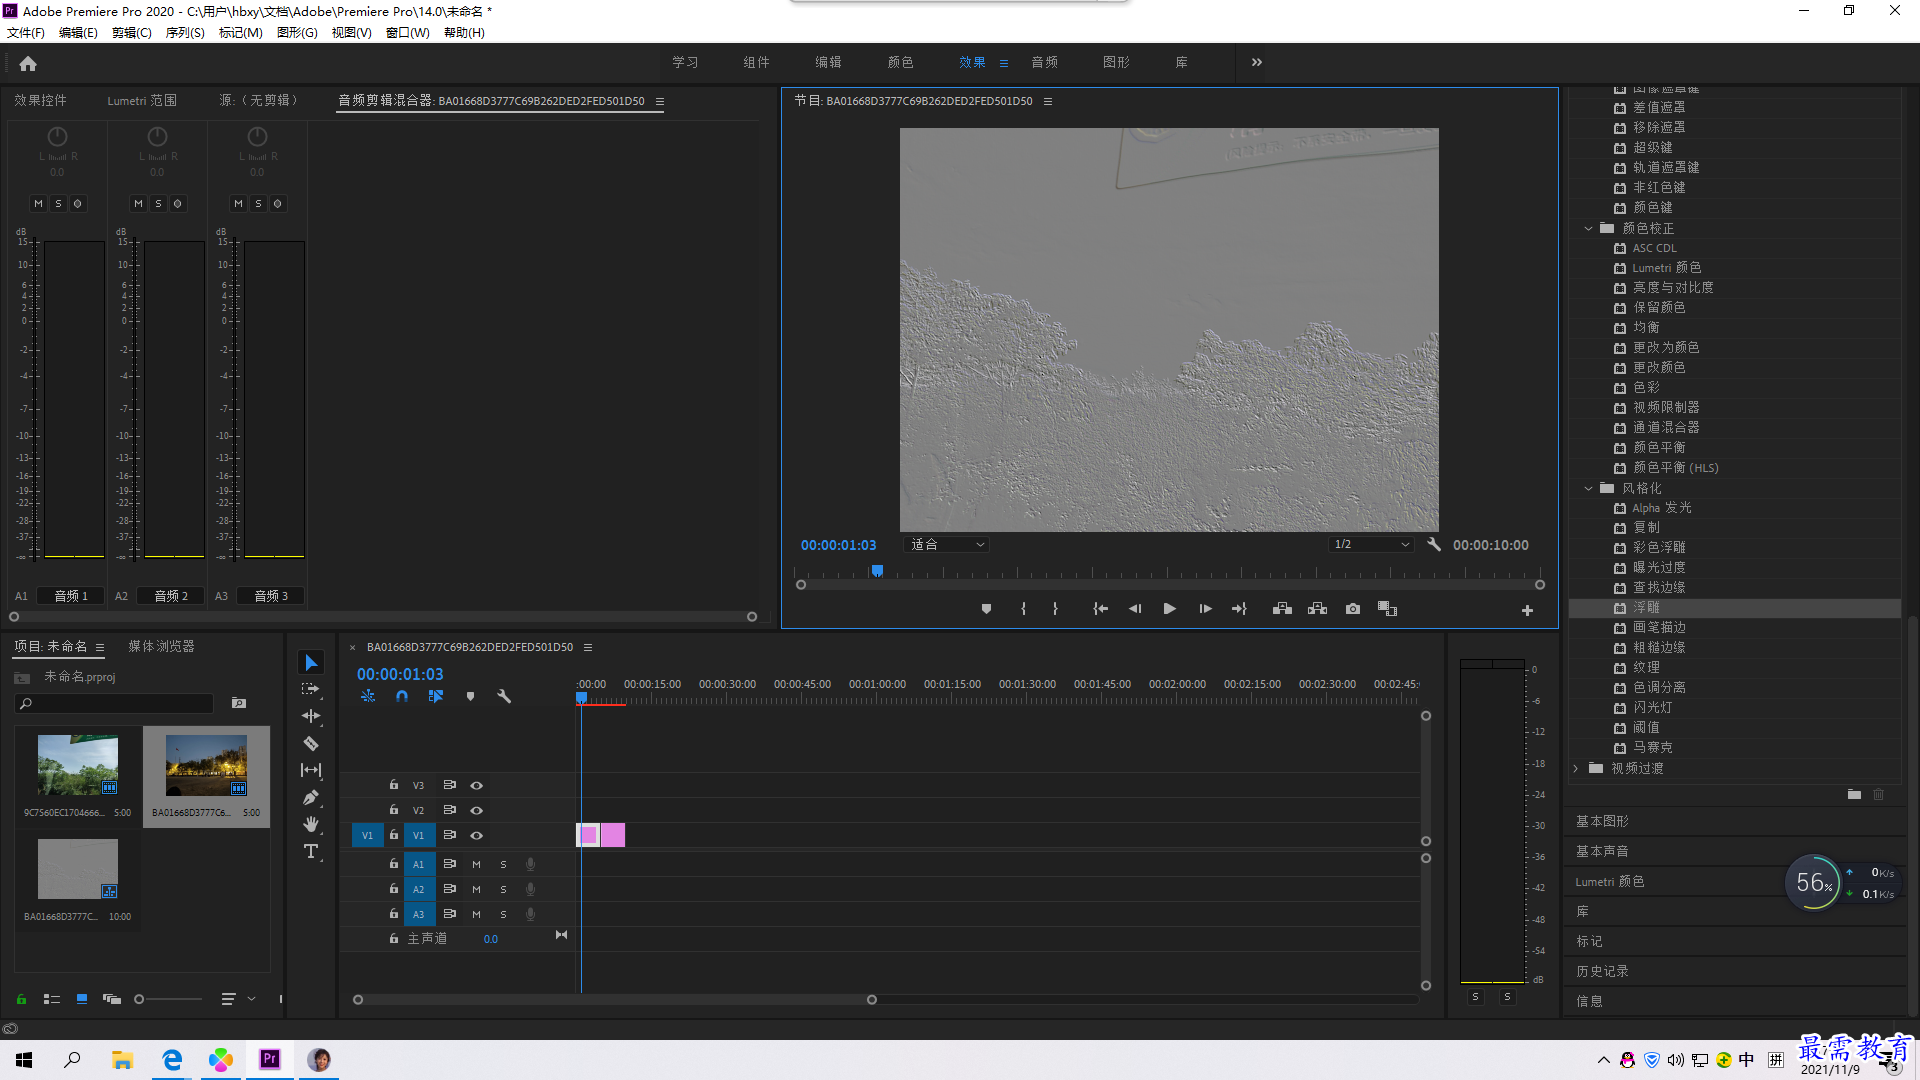Open the 文件(F) menu
The width and height of the screenshot is (1920, 1080).
pos(26,33)
